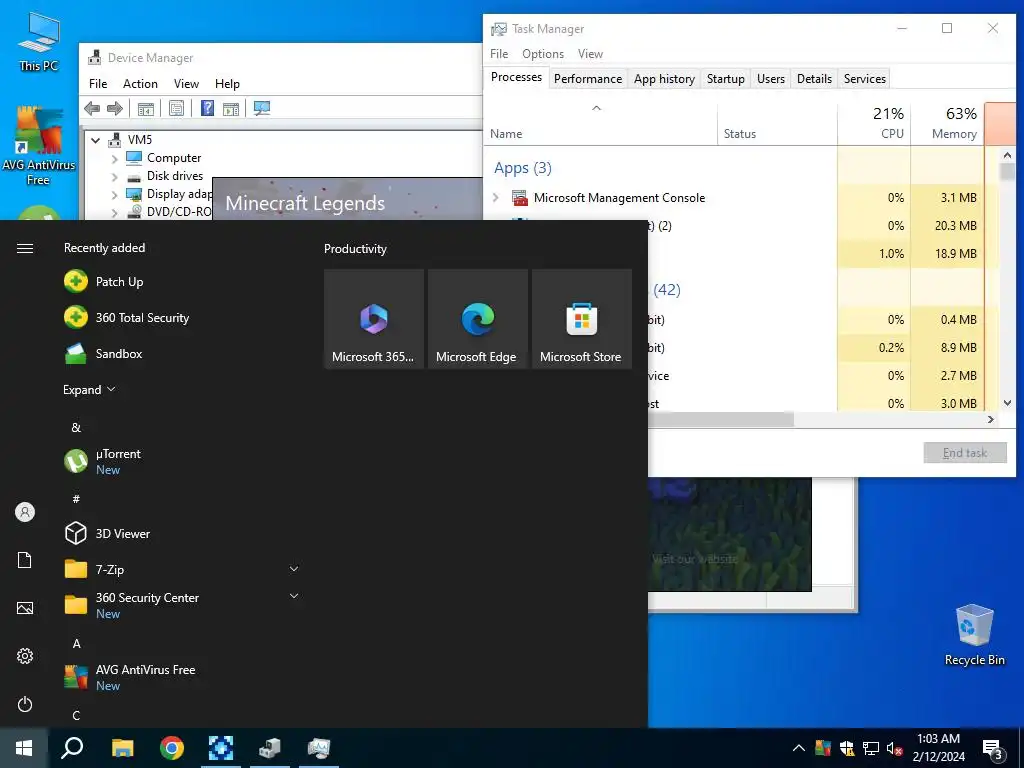Show hidden tray icons chevron

tap(798, 748)
